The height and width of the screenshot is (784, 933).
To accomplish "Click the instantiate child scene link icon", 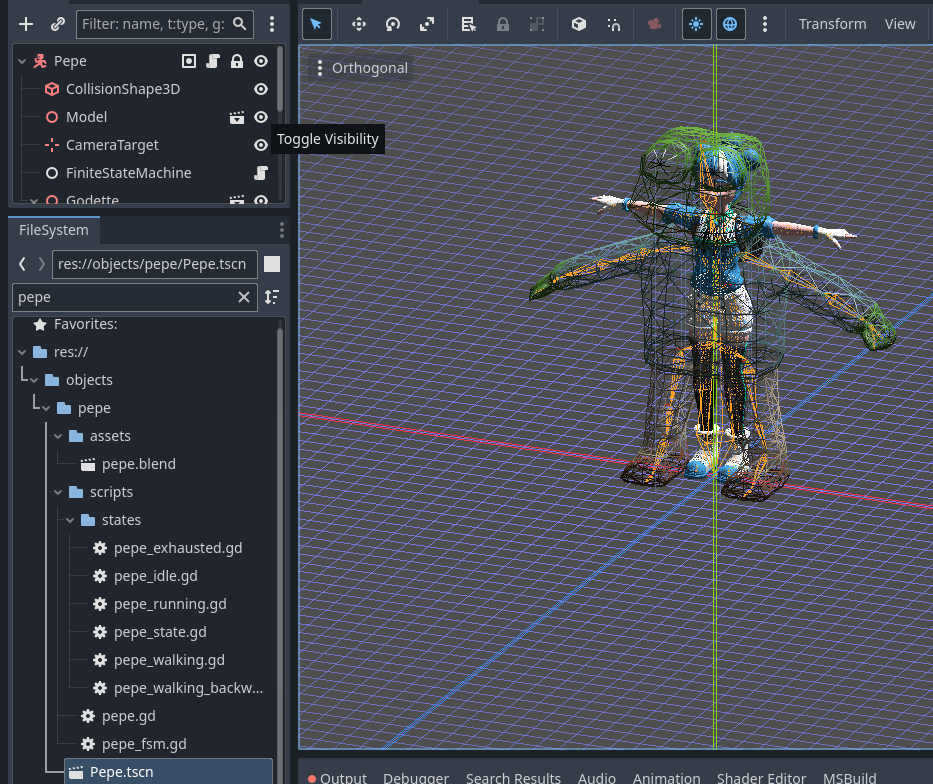I will 58,24.
